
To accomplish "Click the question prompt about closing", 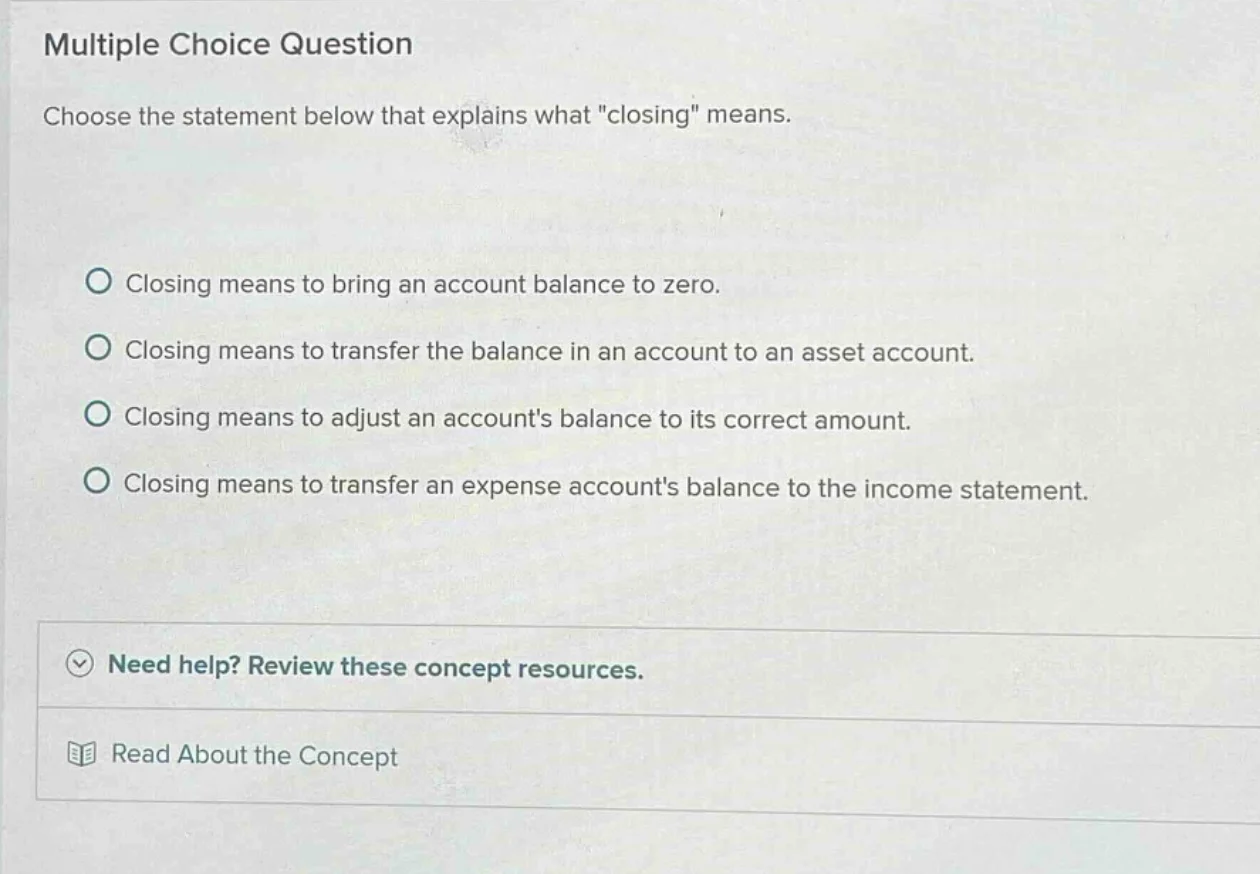I will coord(416,116).
